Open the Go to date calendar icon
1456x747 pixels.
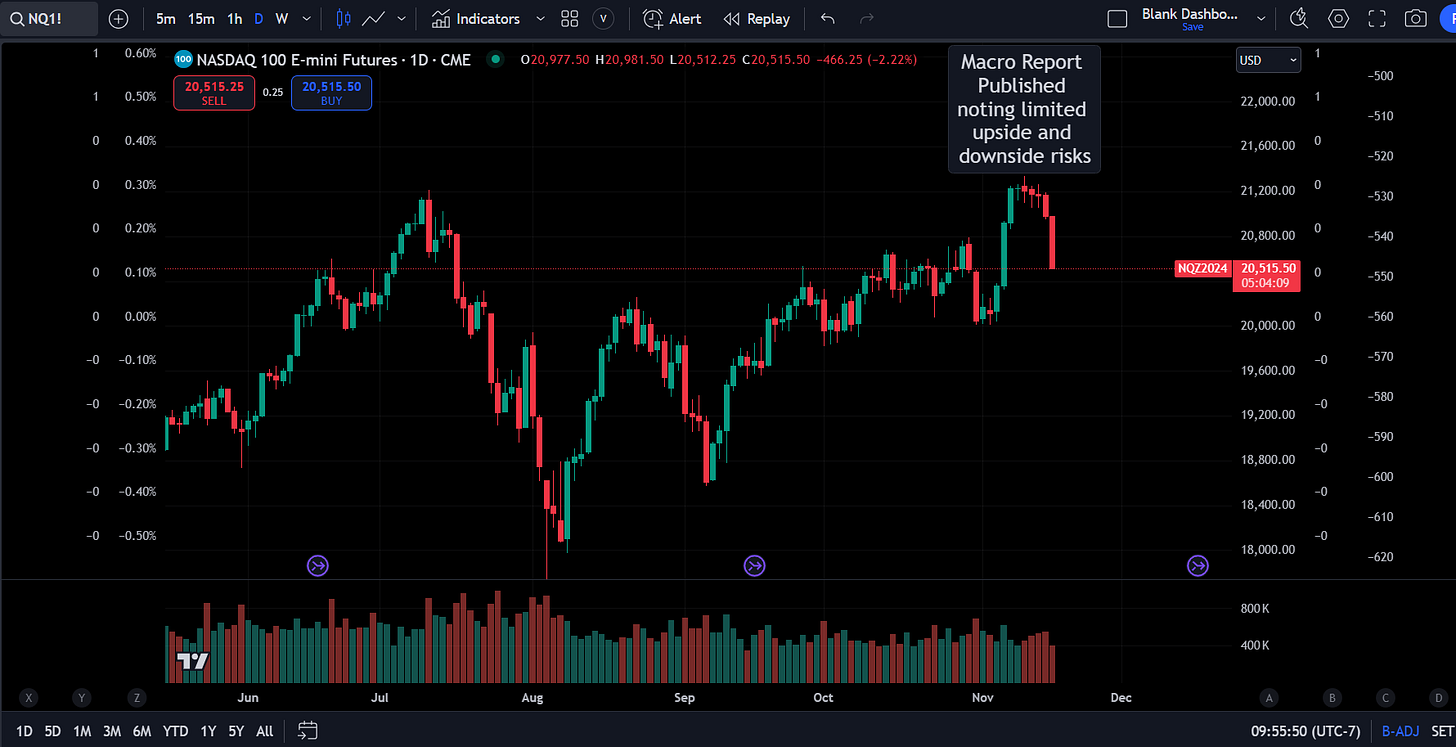click(308, 731)
